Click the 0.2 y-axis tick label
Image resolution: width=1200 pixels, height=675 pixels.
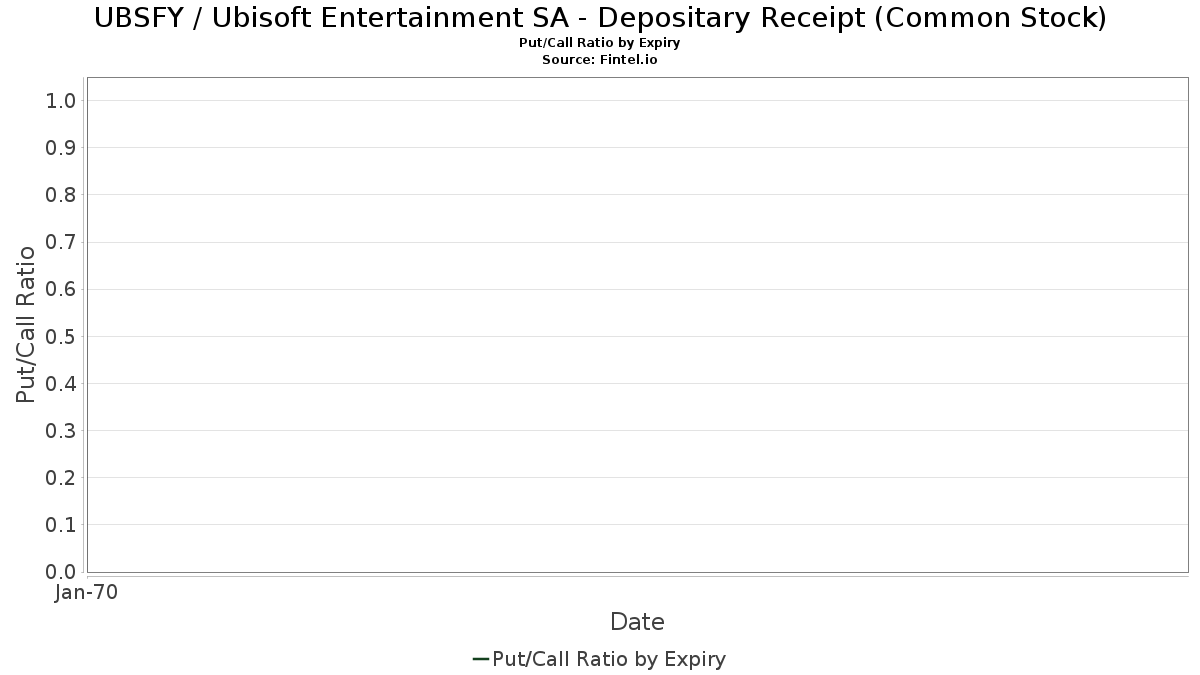tap(61, 478)
